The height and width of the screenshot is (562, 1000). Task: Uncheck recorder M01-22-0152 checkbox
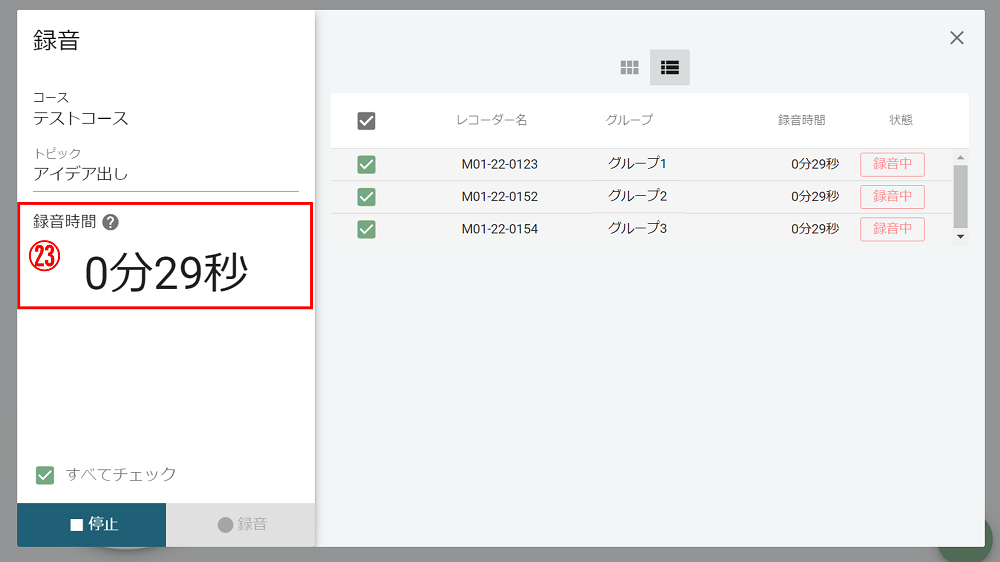366,197
